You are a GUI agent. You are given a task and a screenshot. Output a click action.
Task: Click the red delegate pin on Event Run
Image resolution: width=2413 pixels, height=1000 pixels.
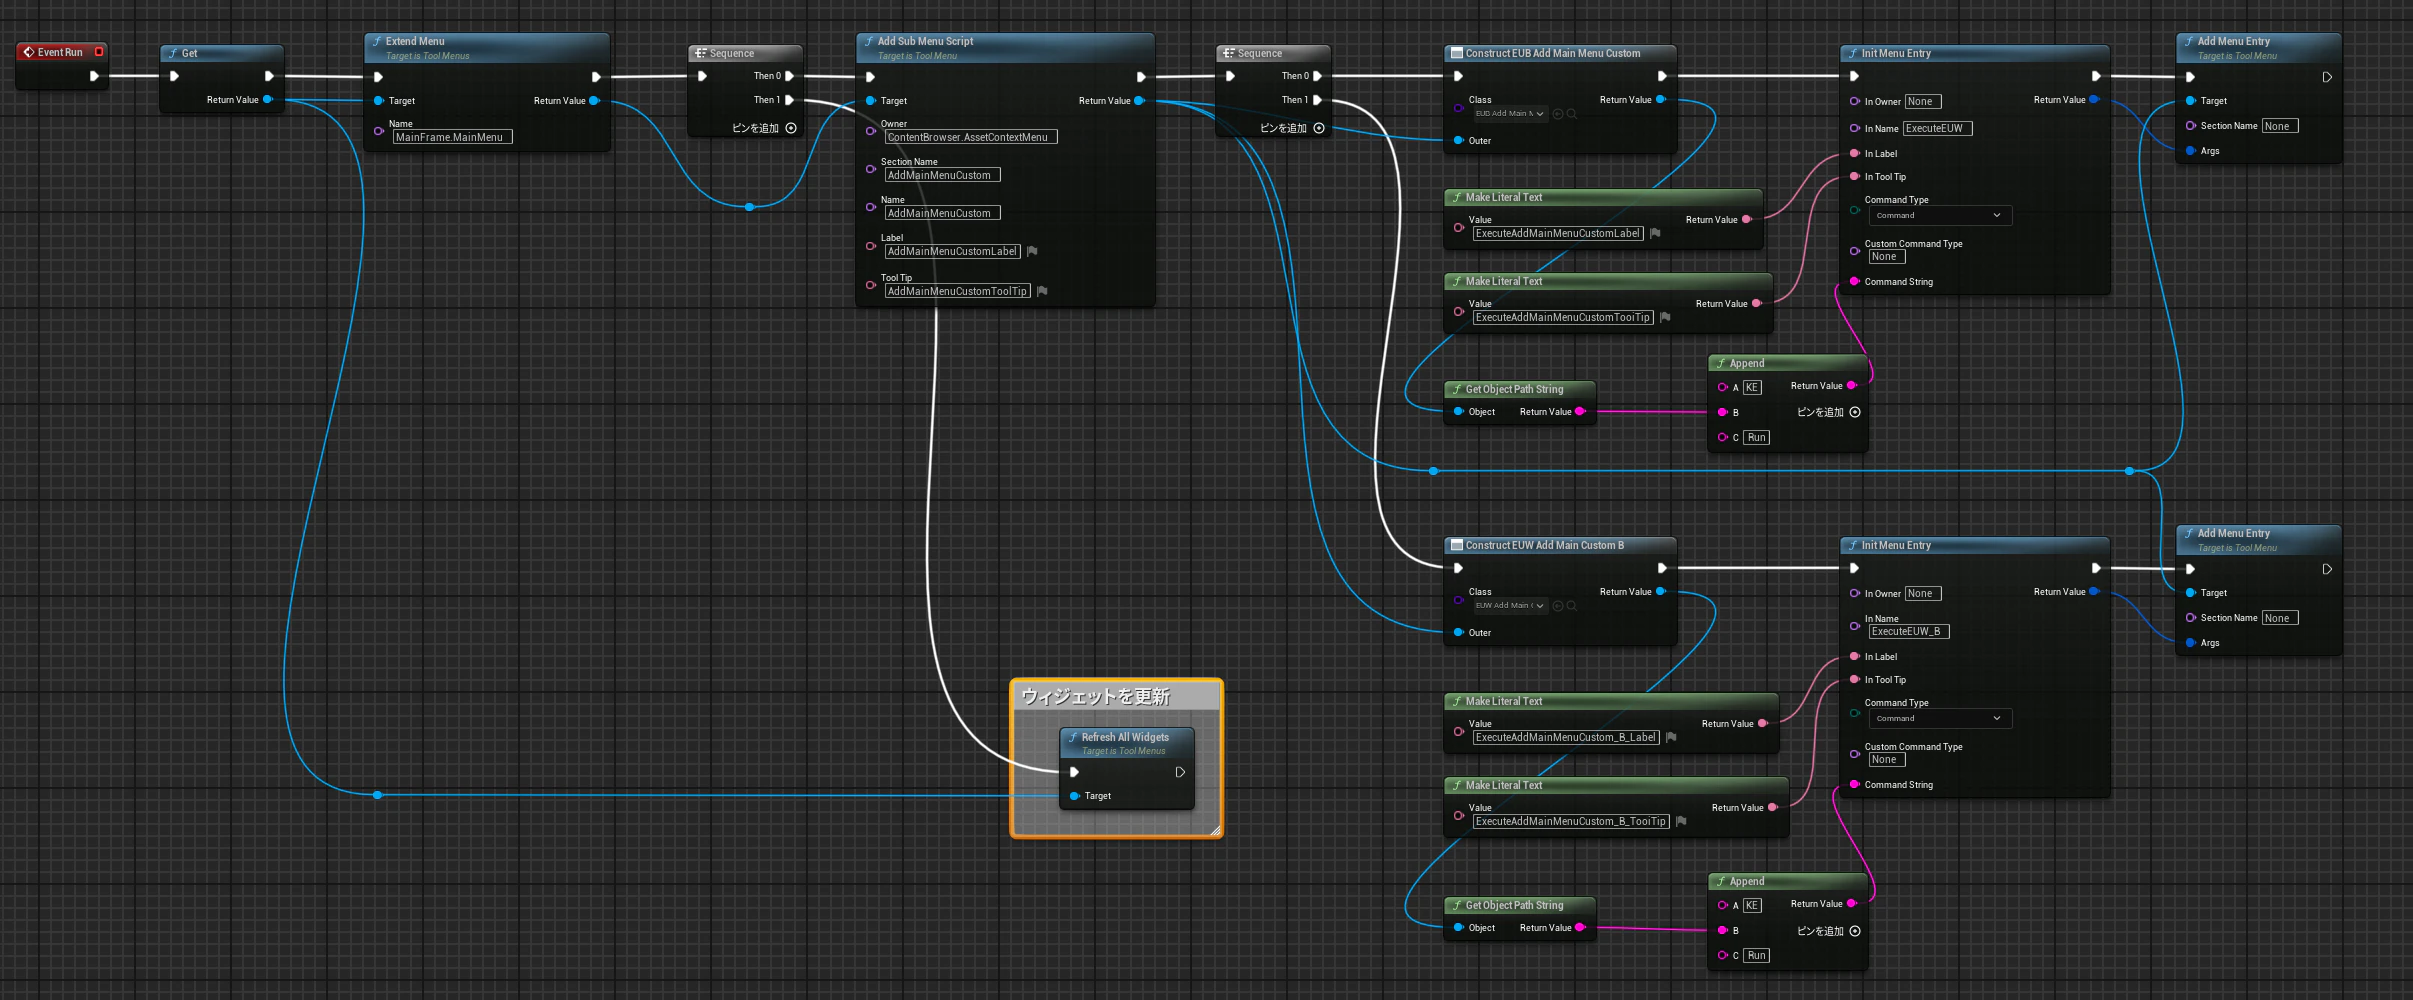coord(99,52)
